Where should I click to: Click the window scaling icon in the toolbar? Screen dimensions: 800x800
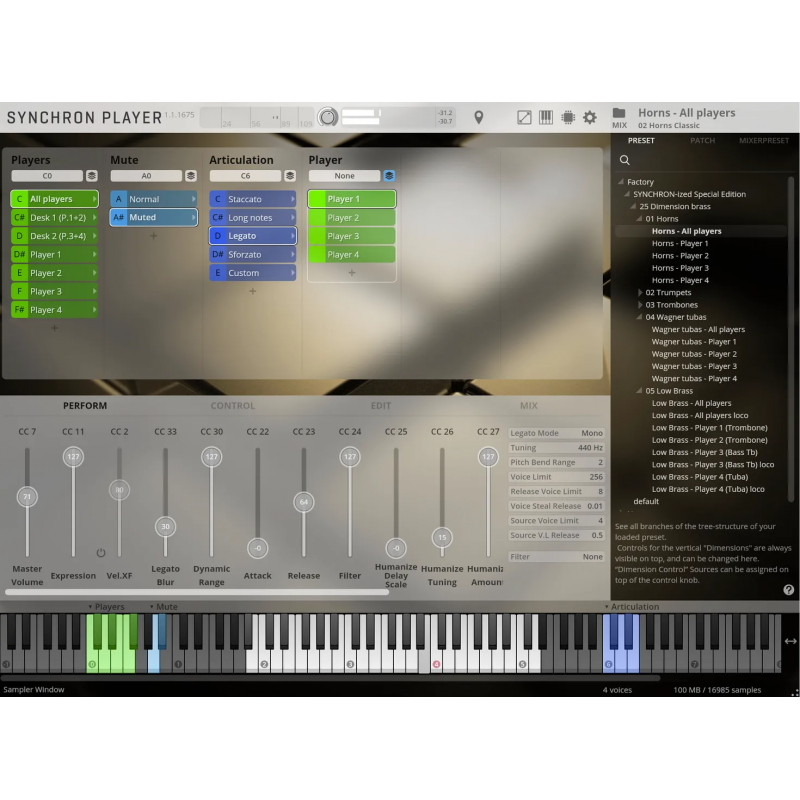(x=523, y=117)
